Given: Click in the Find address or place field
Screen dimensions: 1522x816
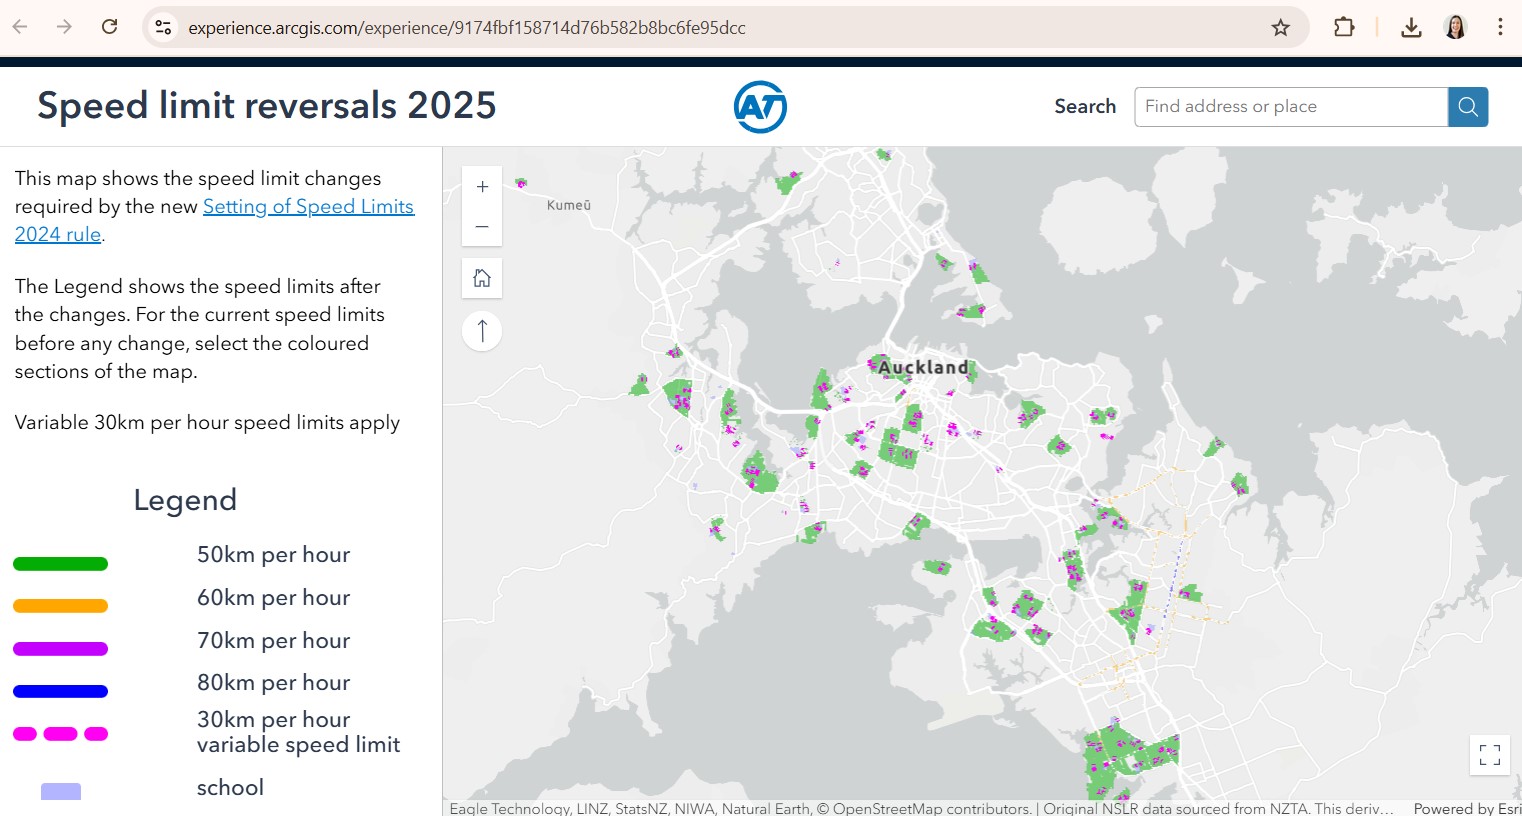Looking at the screenshot, I should (x=1290, y=107).
